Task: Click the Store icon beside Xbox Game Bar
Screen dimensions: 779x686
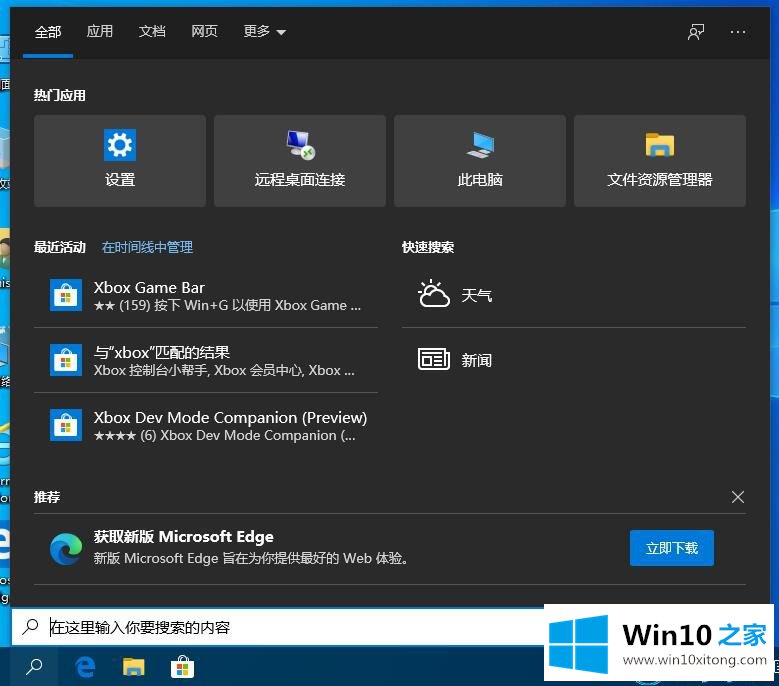Action: pyautogui.click(x=66, y=295)
